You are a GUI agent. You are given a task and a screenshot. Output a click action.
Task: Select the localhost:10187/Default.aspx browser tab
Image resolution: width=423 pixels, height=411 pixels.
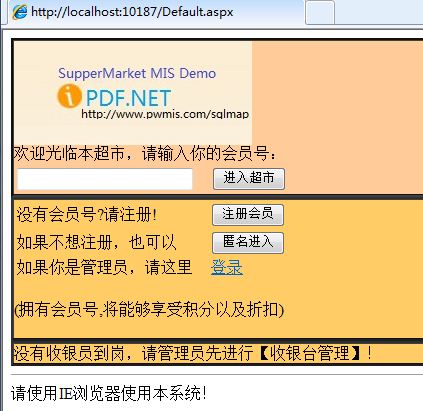coord(155,12)
